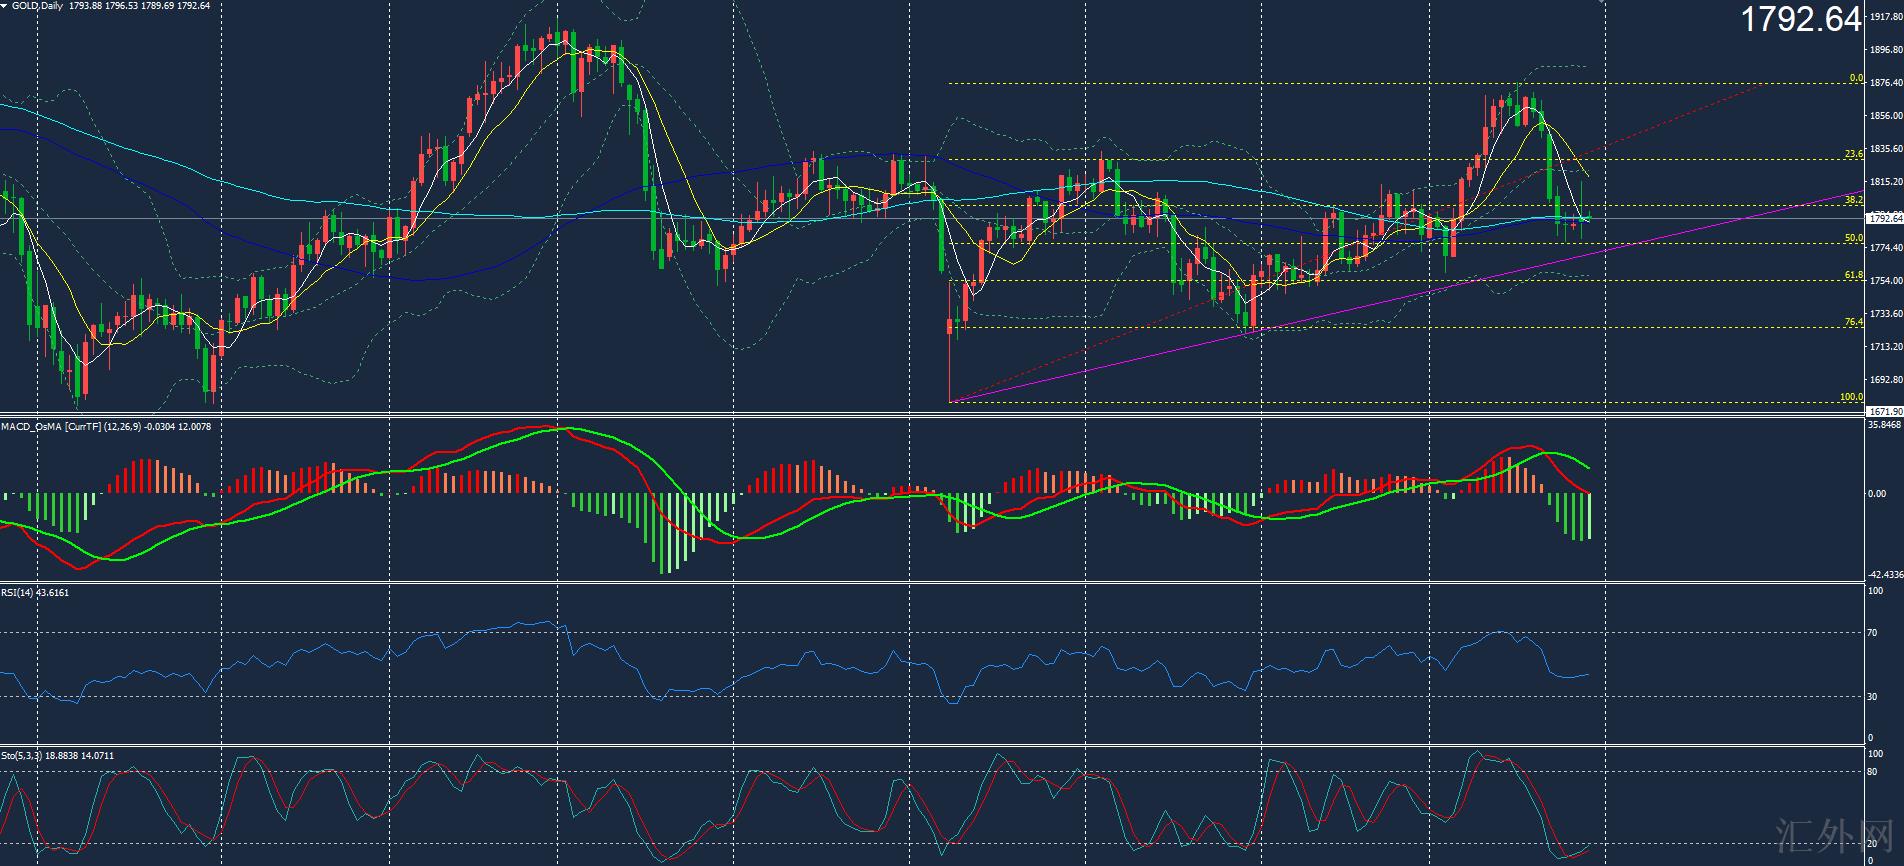Click the 汇外网 watermark logo
1904x866 pixels.
tap(1847, 841)
